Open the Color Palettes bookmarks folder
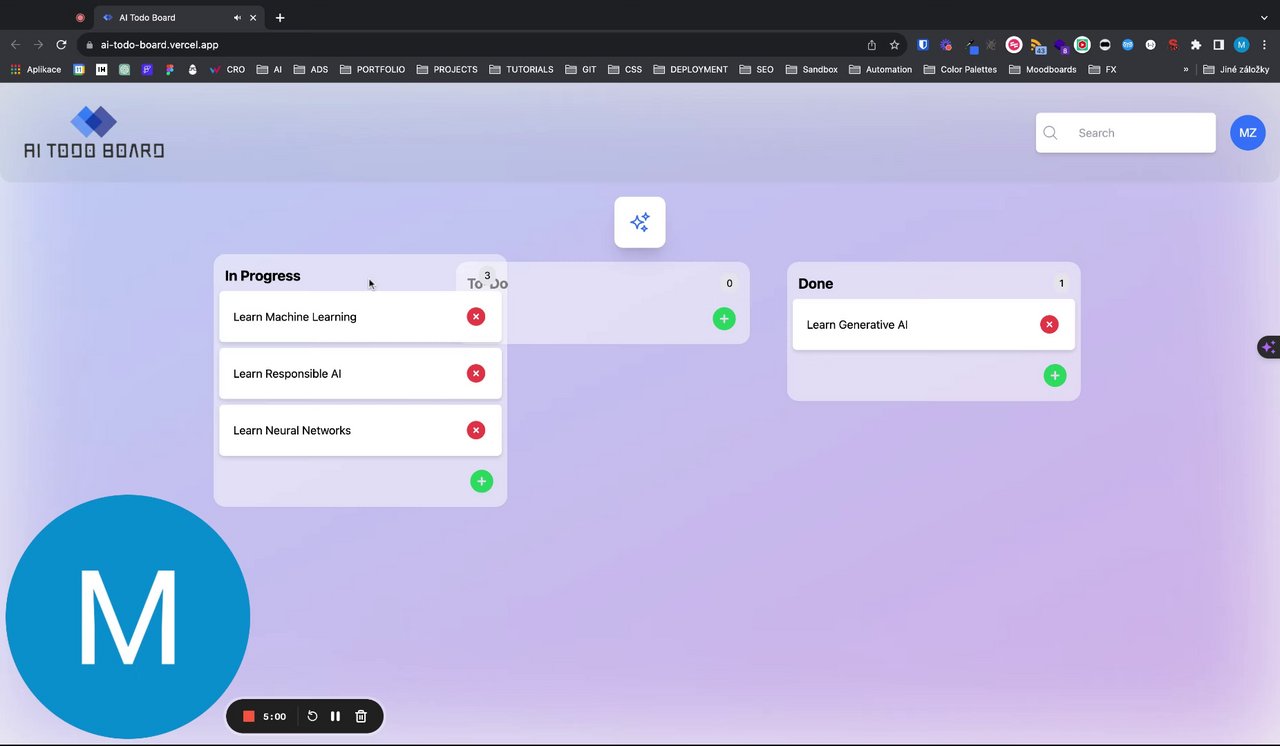The width and height of the screenshot is (1280, 746). (x=961, y=70)
